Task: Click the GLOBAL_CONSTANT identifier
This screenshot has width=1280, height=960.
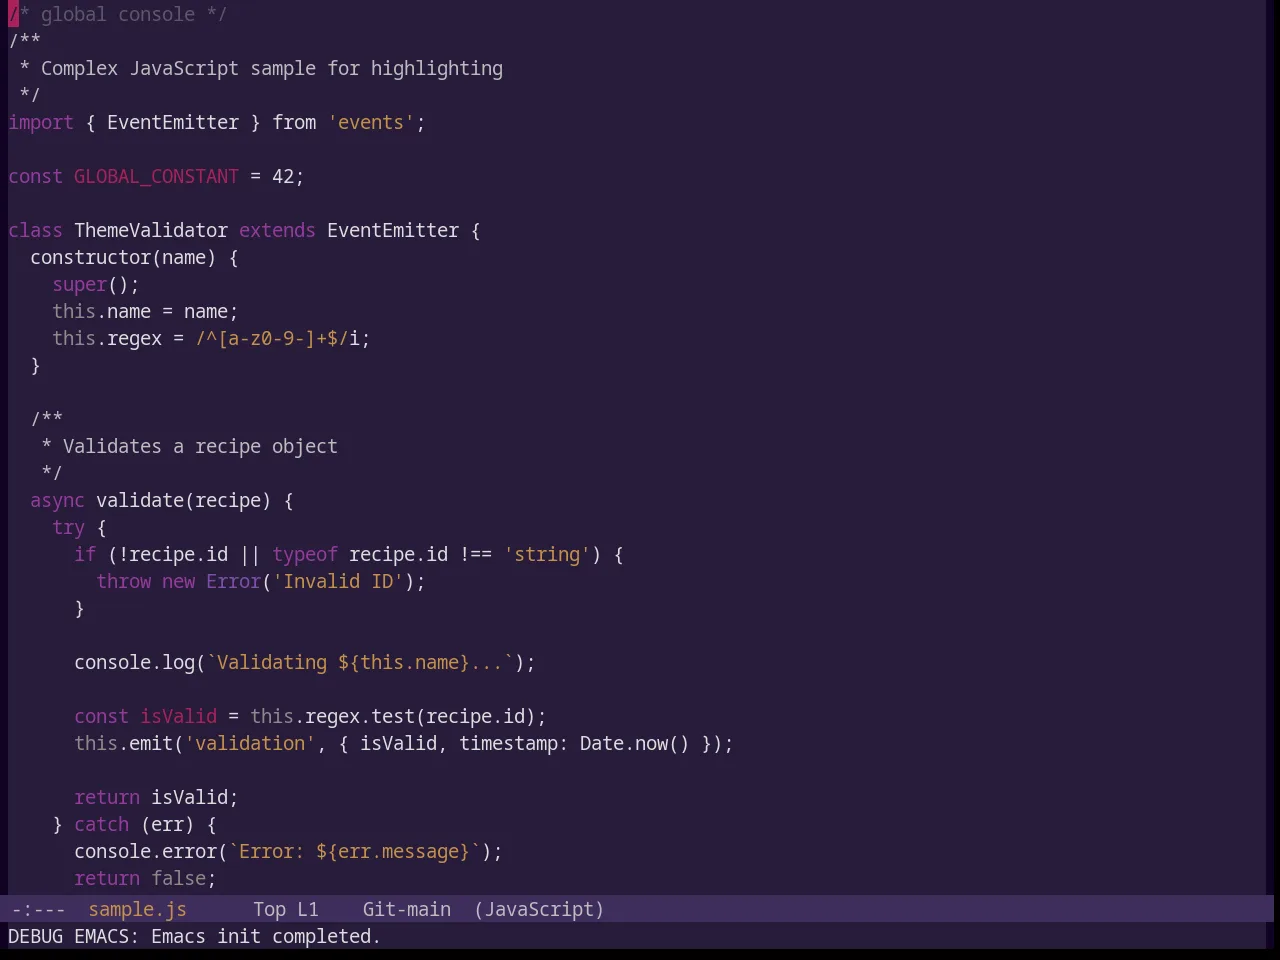Action: tap(156, 177)
